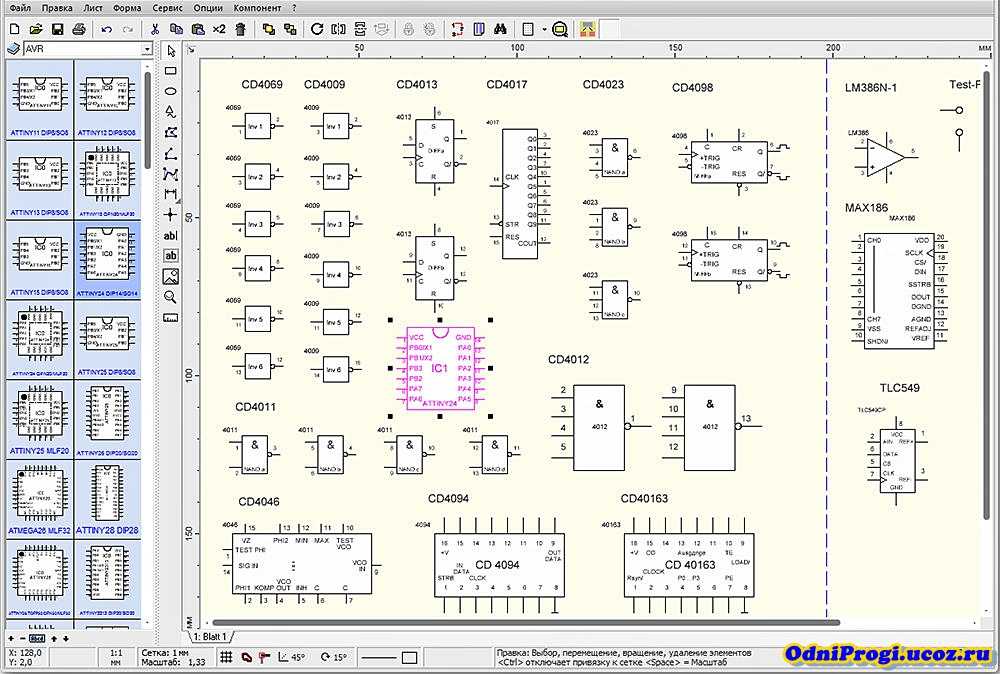Click the library book icon

(13, 49)
